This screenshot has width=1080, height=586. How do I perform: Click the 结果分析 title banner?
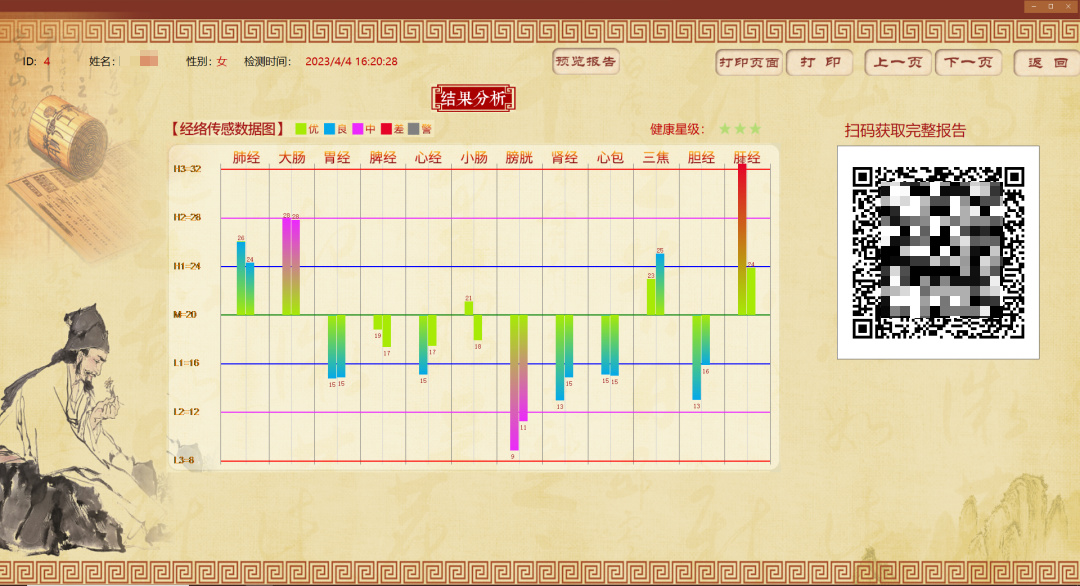point(473,98)
